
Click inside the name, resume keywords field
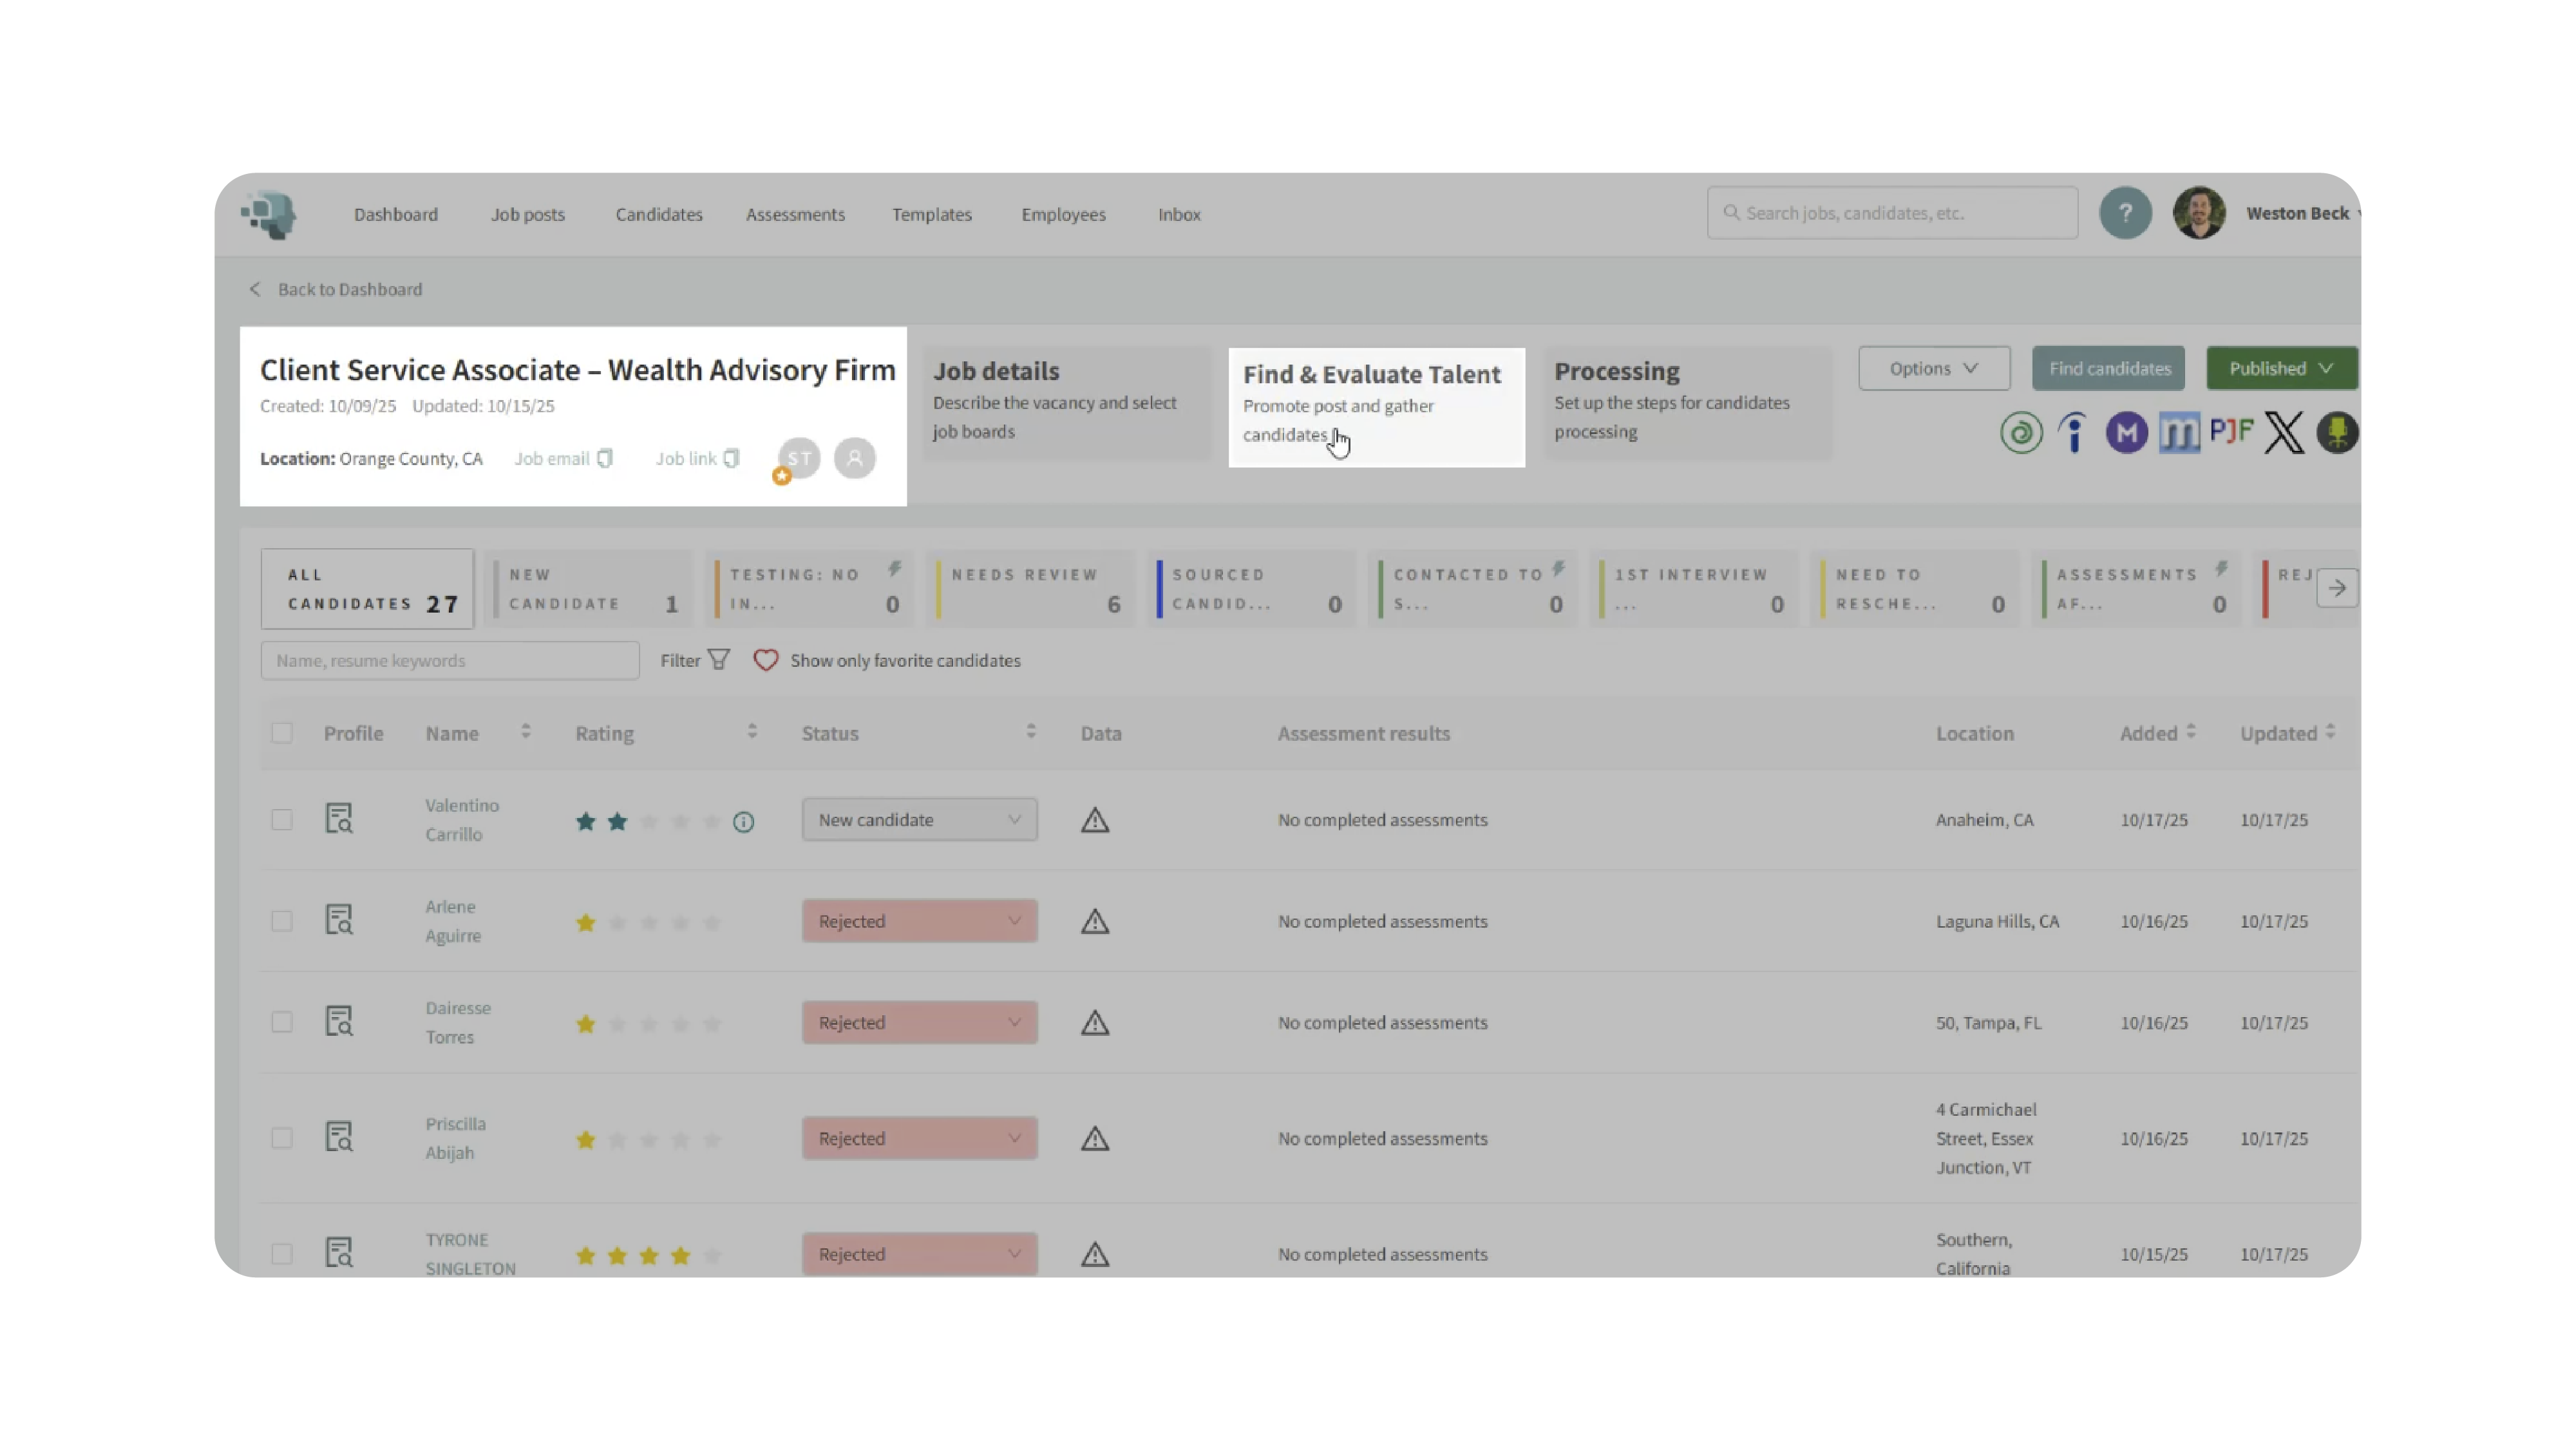449,660
